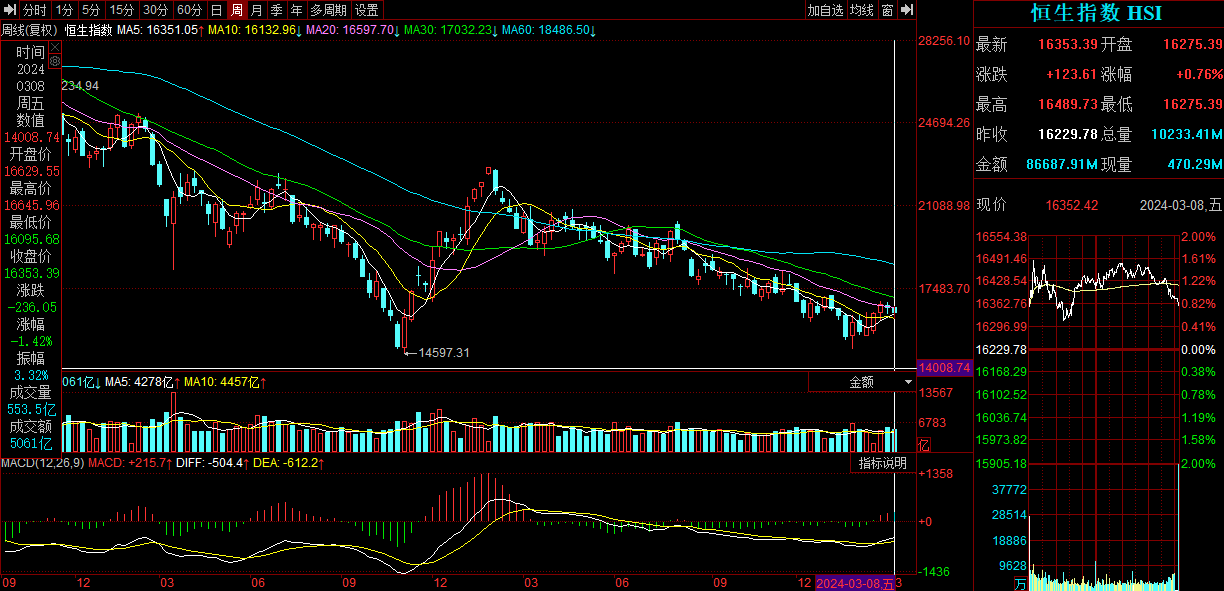Click the volume MA5: 4278亿 label
1224x591 pixels.
pyautogui.click(x=141, y=381)
